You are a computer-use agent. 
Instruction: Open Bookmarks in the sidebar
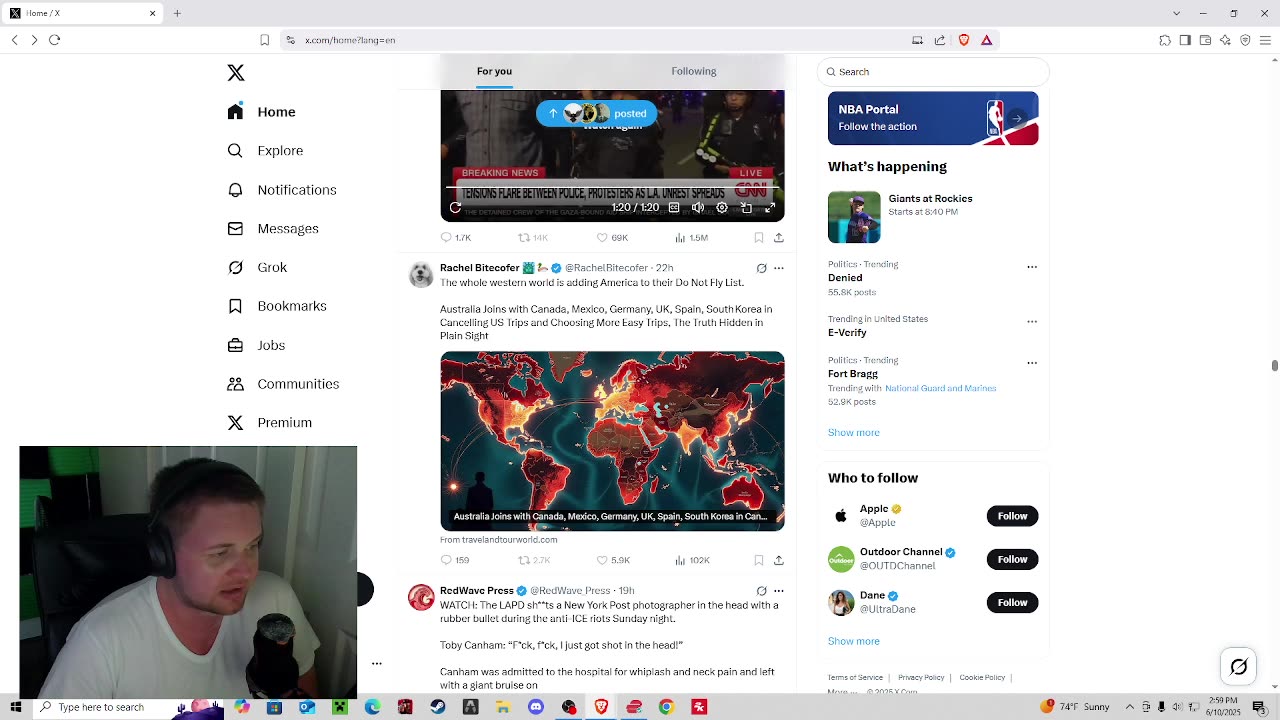(x=277, y=306)
